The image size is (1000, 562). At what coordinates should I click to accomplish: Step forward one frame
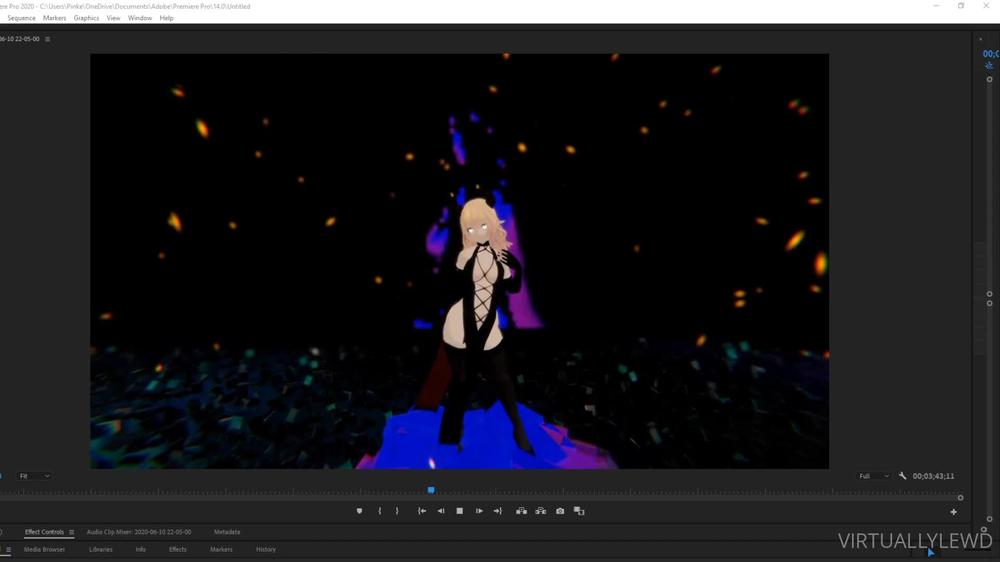(x=479, y=511)
